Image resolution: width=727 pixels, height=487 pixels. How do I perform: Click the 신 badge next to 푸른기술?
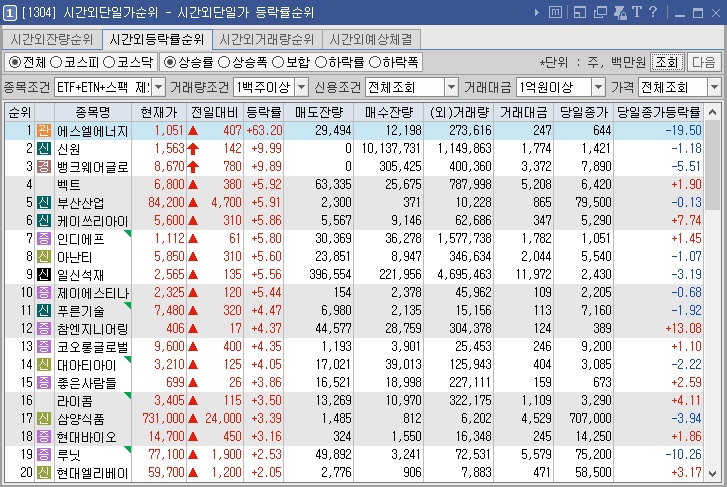click(x=44, y=311)
